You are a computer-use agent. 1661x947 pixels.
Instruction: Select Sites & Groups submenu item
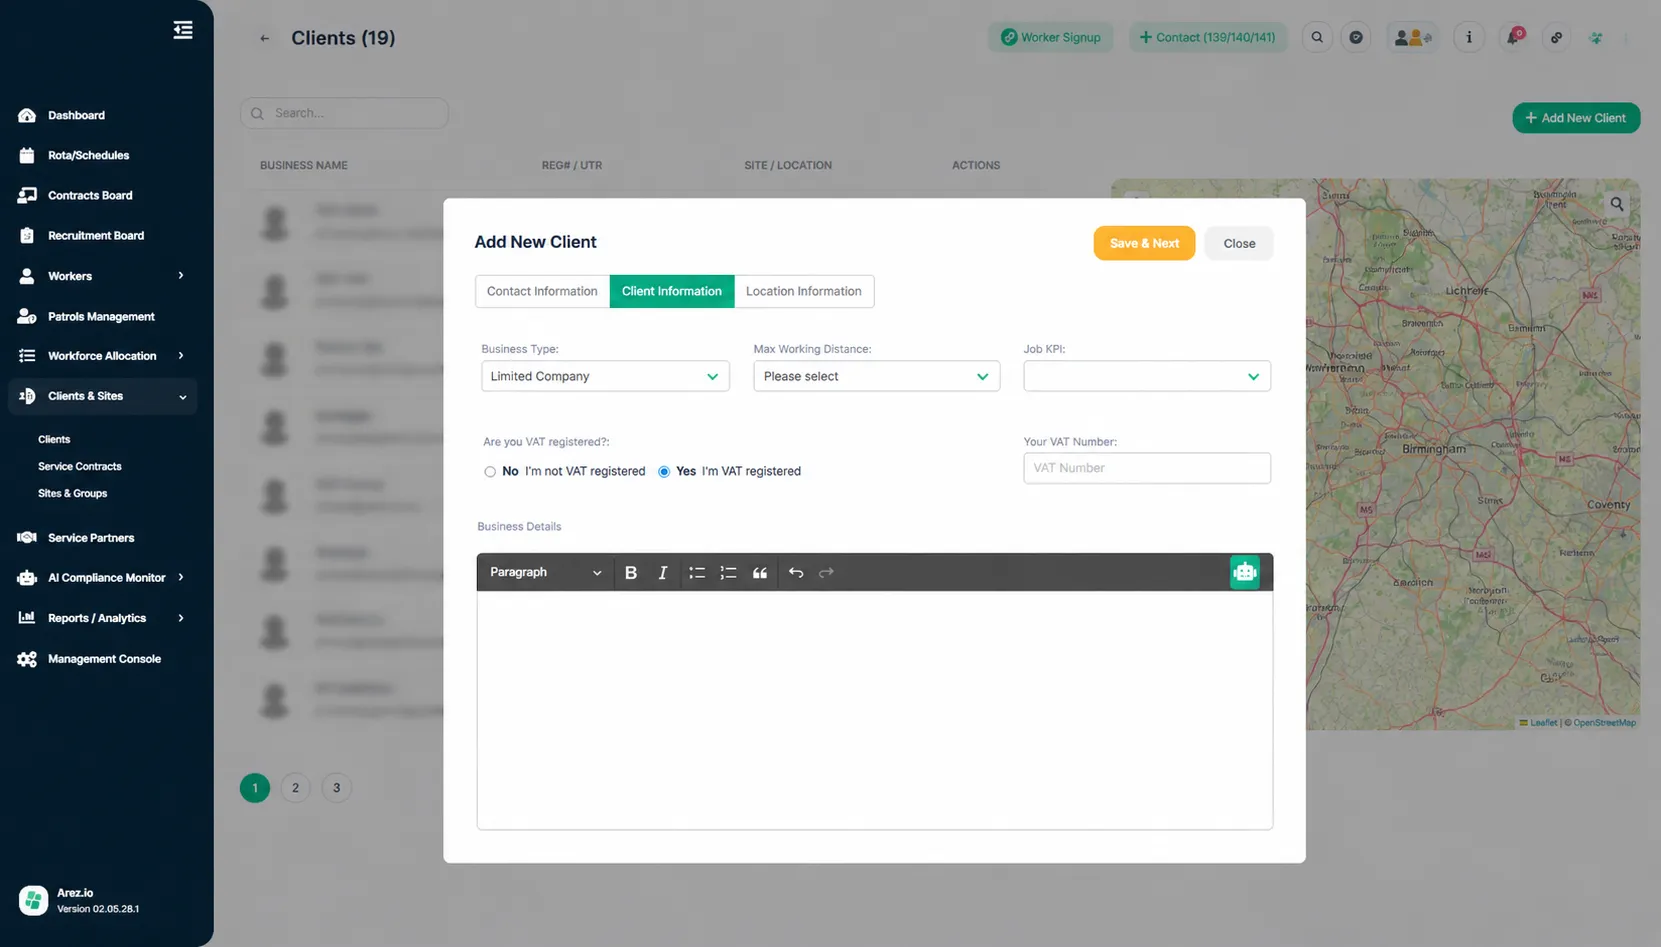(73, 493)
